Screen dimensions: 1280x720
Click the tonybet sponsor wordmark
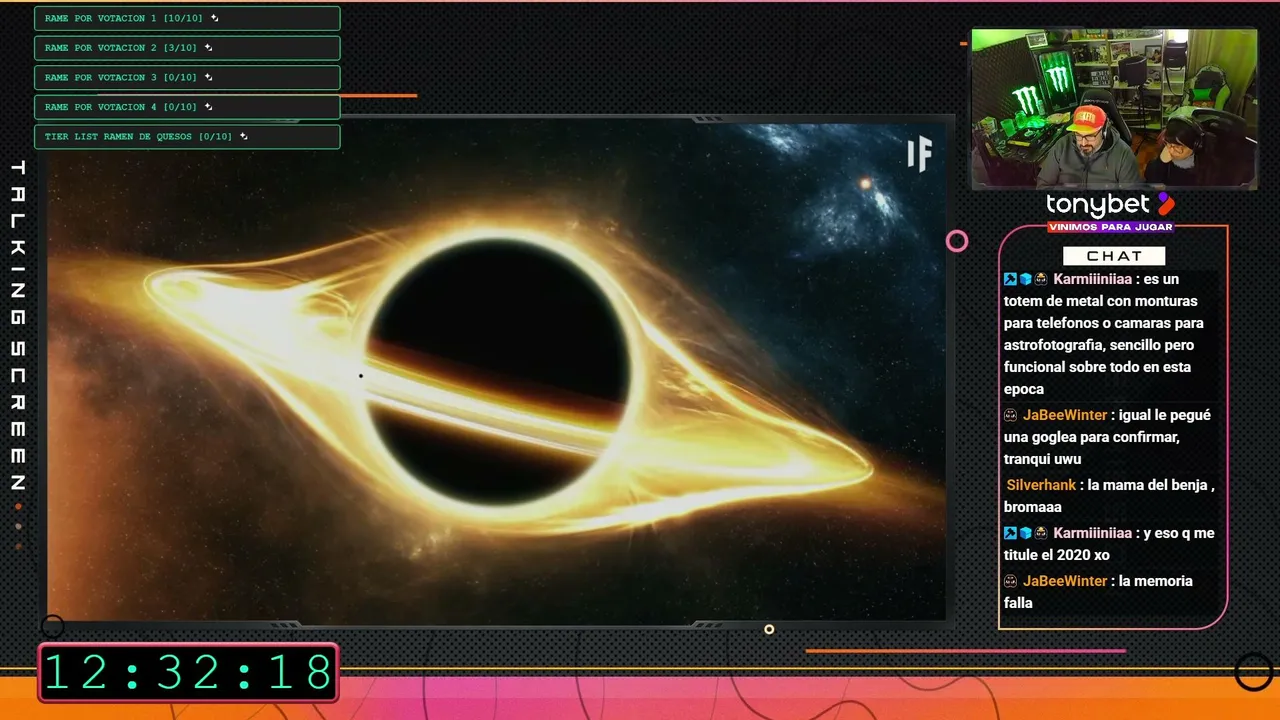coord(1098,205)
